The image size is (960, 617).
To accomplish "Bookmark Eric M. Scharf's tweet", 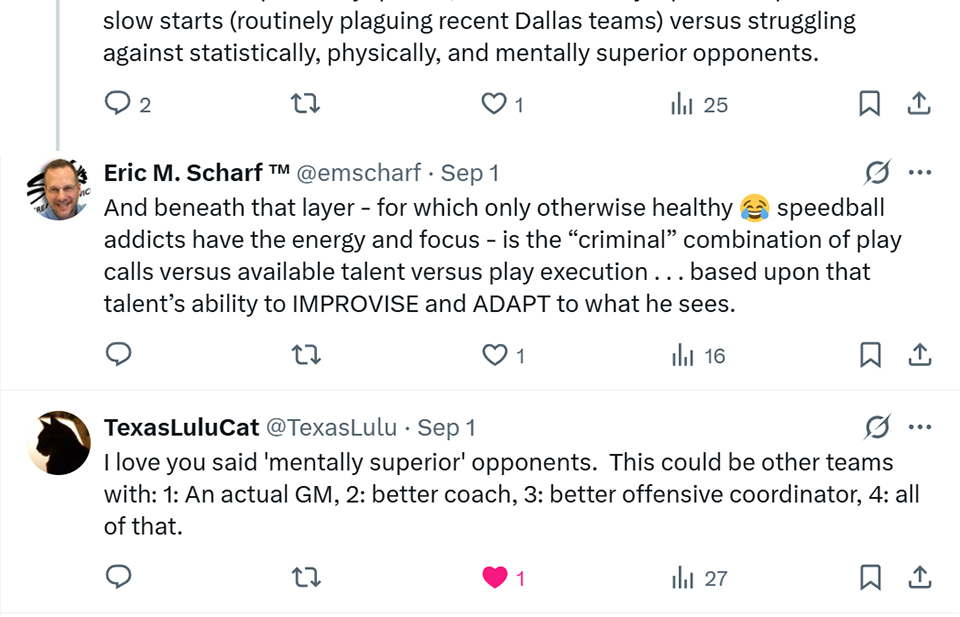I will coord(870,355).
